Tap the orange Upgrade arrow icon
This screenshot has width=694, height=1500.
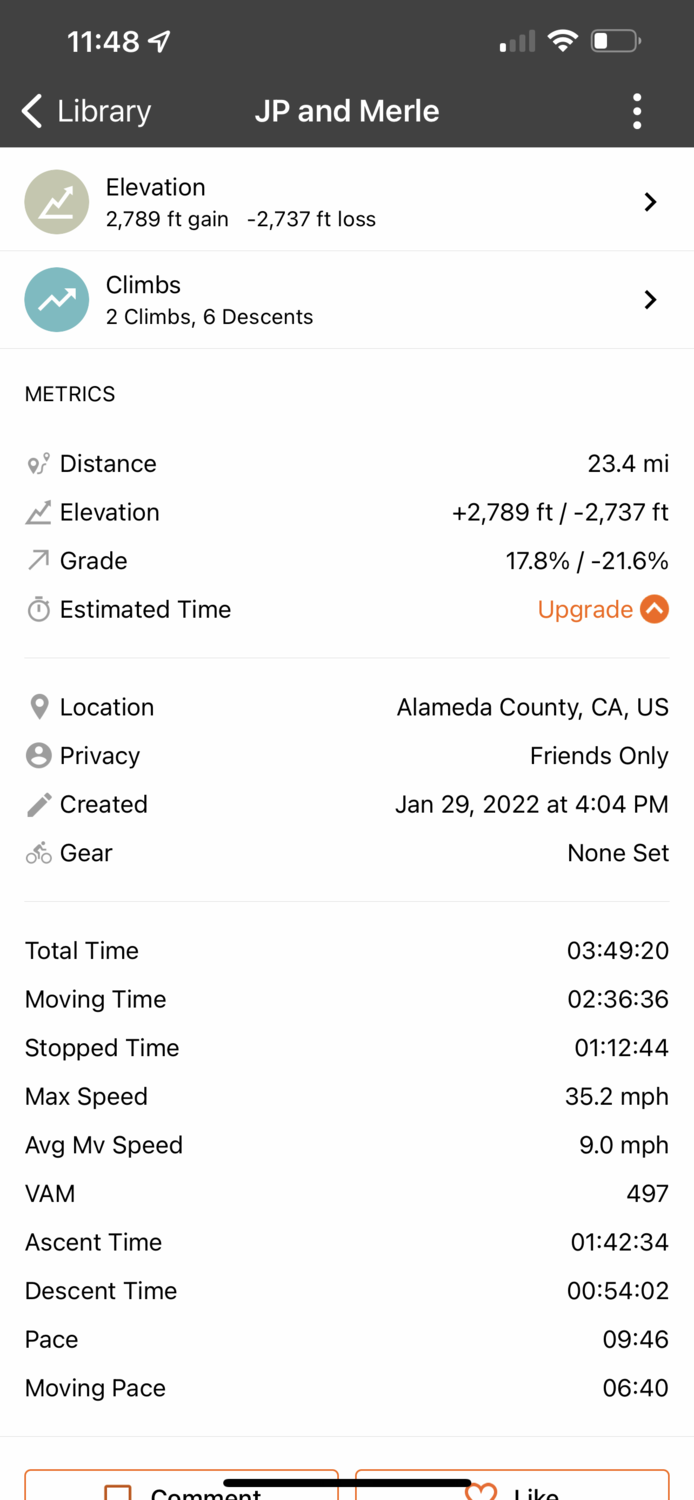654,609
